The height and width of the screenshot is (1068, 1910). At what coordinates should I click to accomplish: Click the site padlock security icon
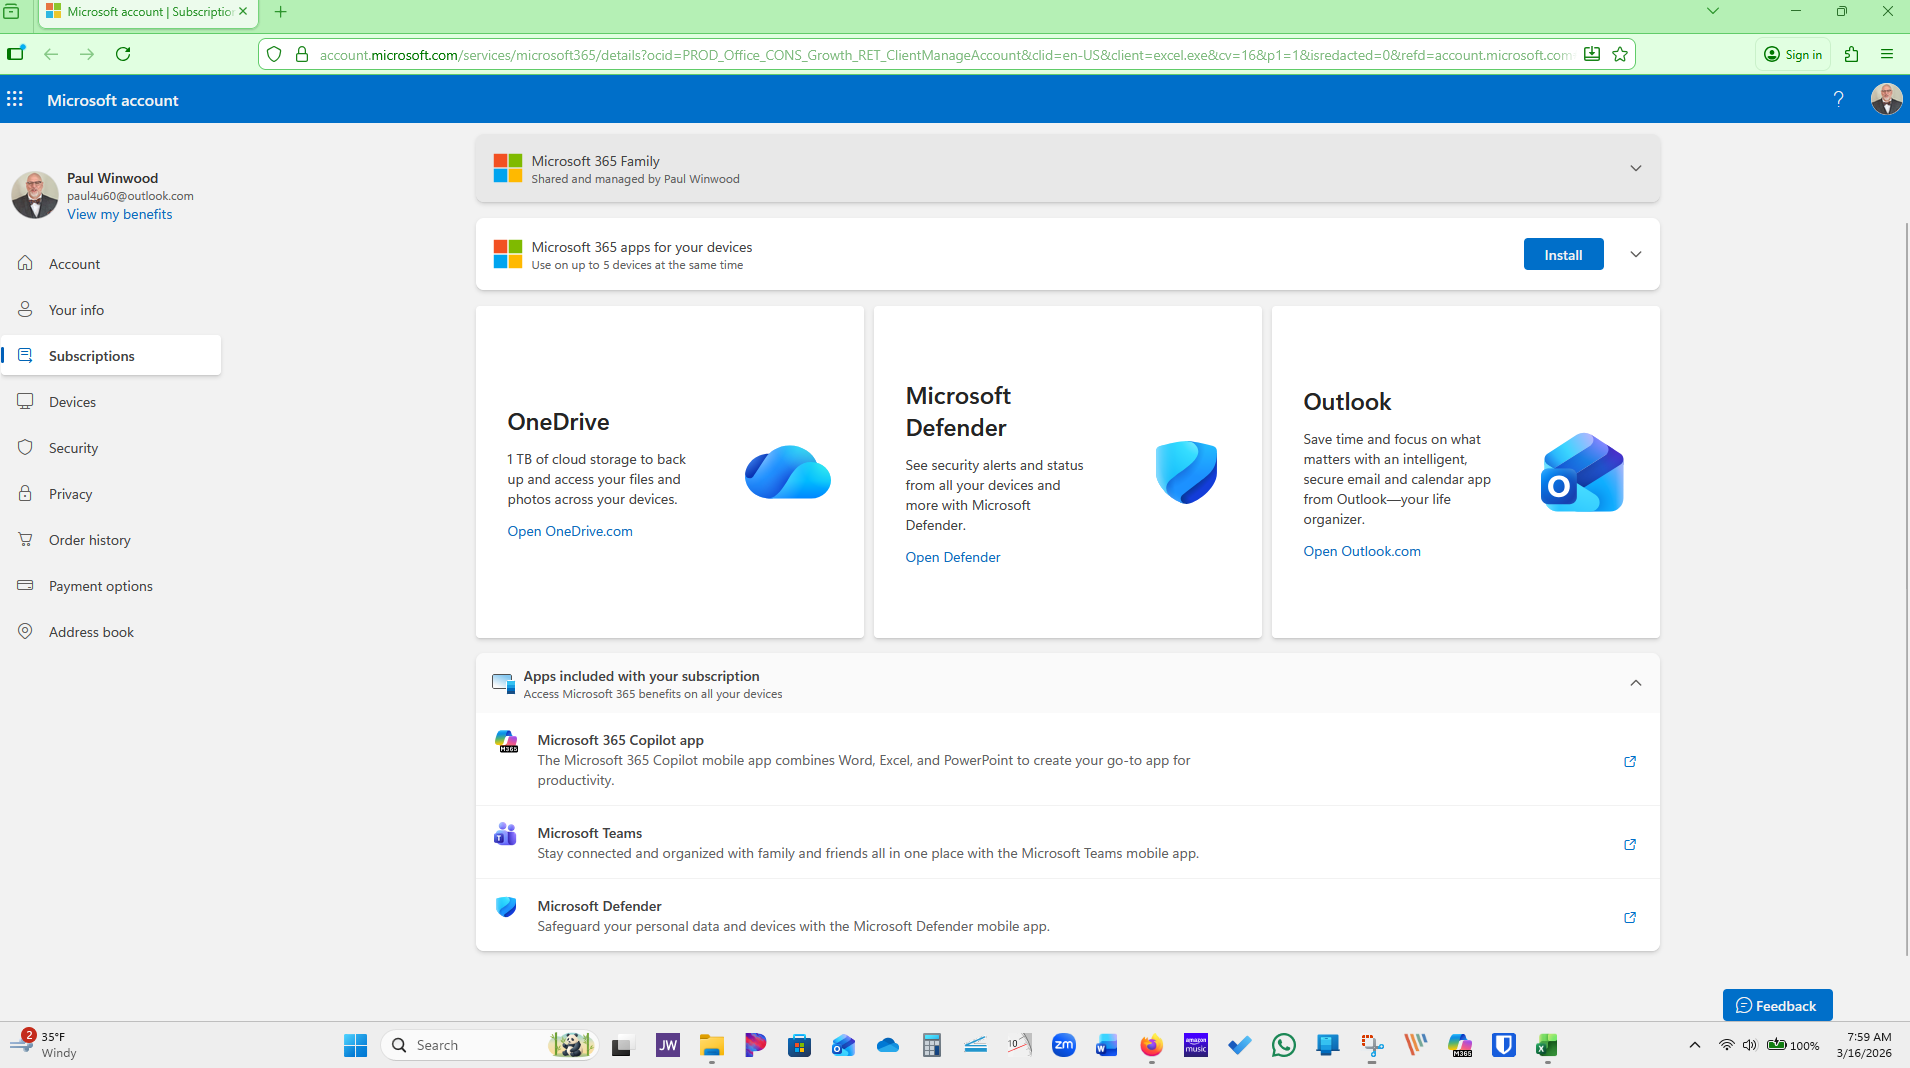(x=302, y=54)
